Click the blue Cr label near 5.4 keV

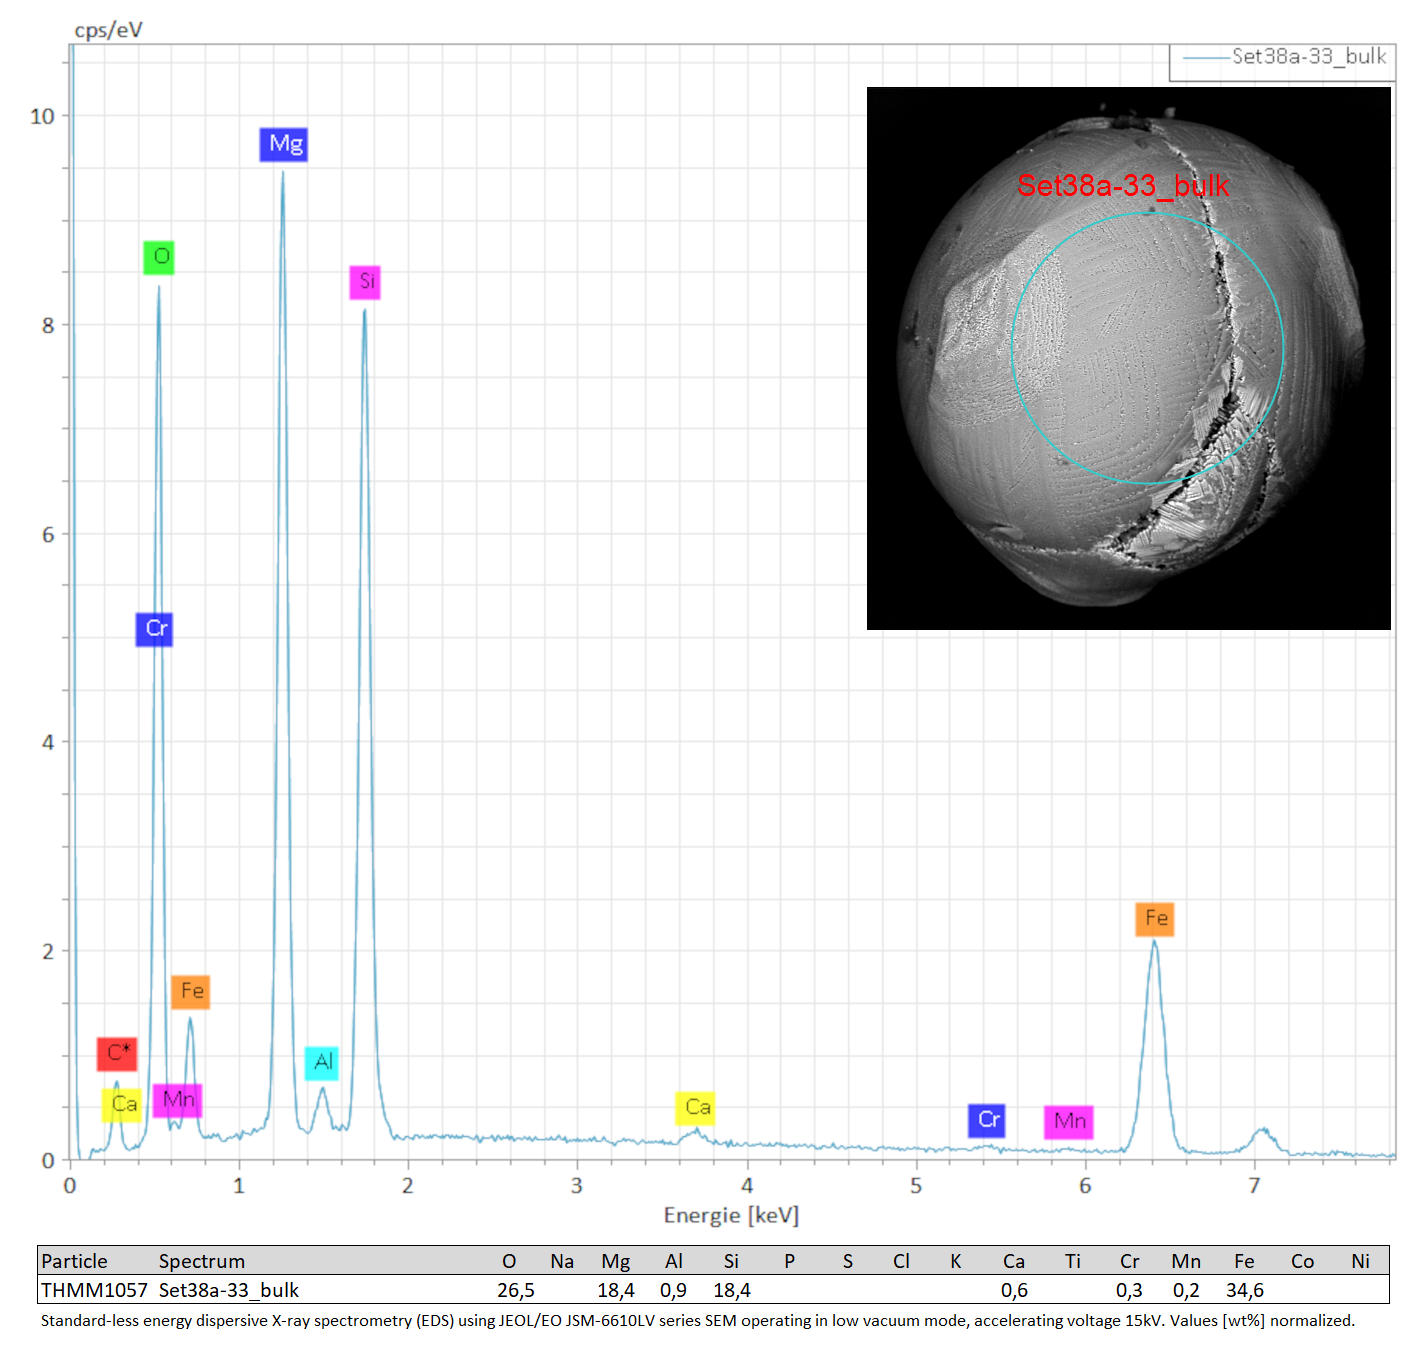(986, 1121)
